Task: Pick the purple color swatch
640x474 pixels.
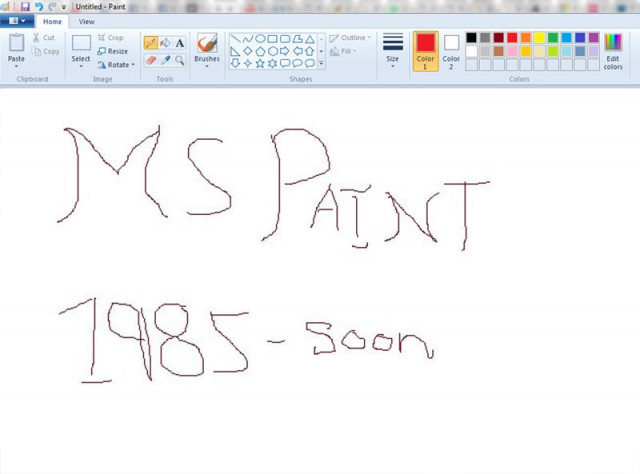Action: click(593, 38)
